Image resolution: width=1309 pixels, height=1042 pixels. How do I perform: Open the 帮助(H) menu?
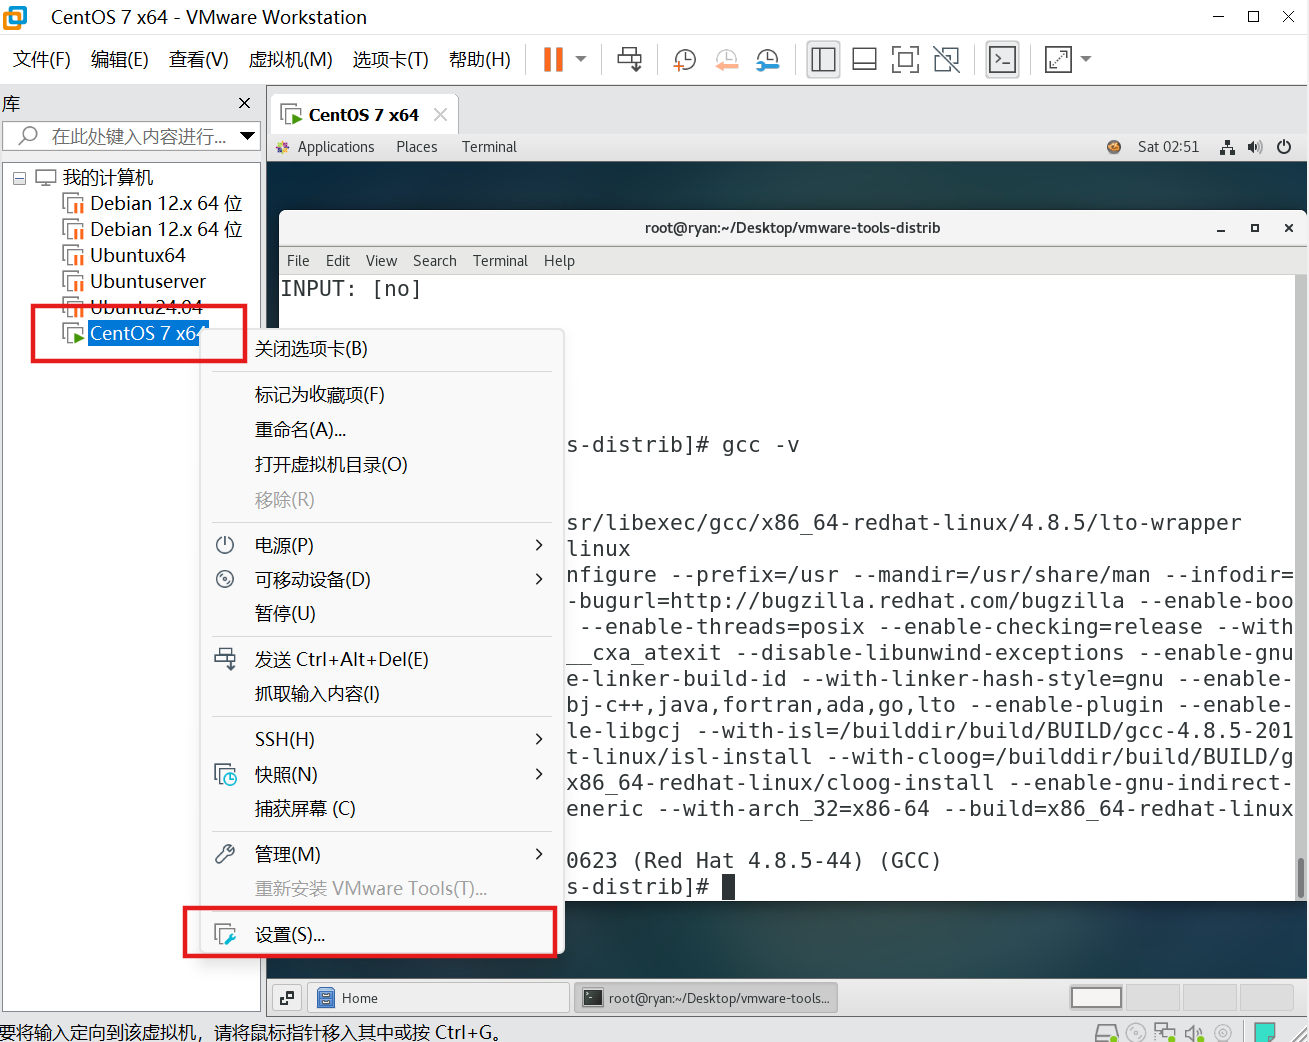tap(480, 60)
